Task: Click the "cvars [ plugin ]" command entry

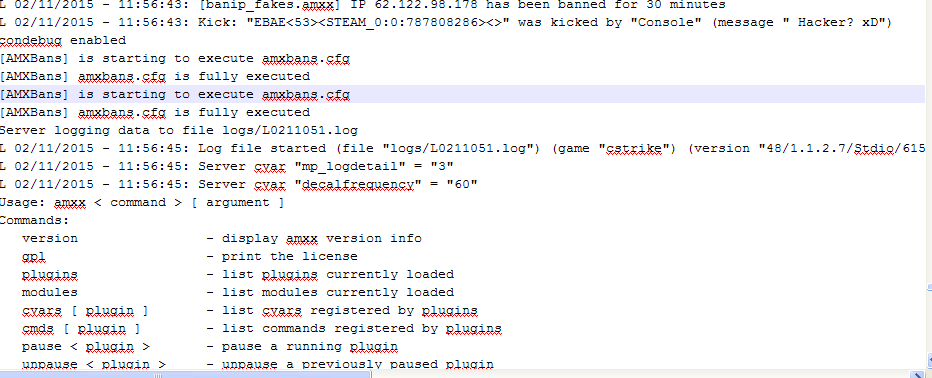Action: pos(85,310)
